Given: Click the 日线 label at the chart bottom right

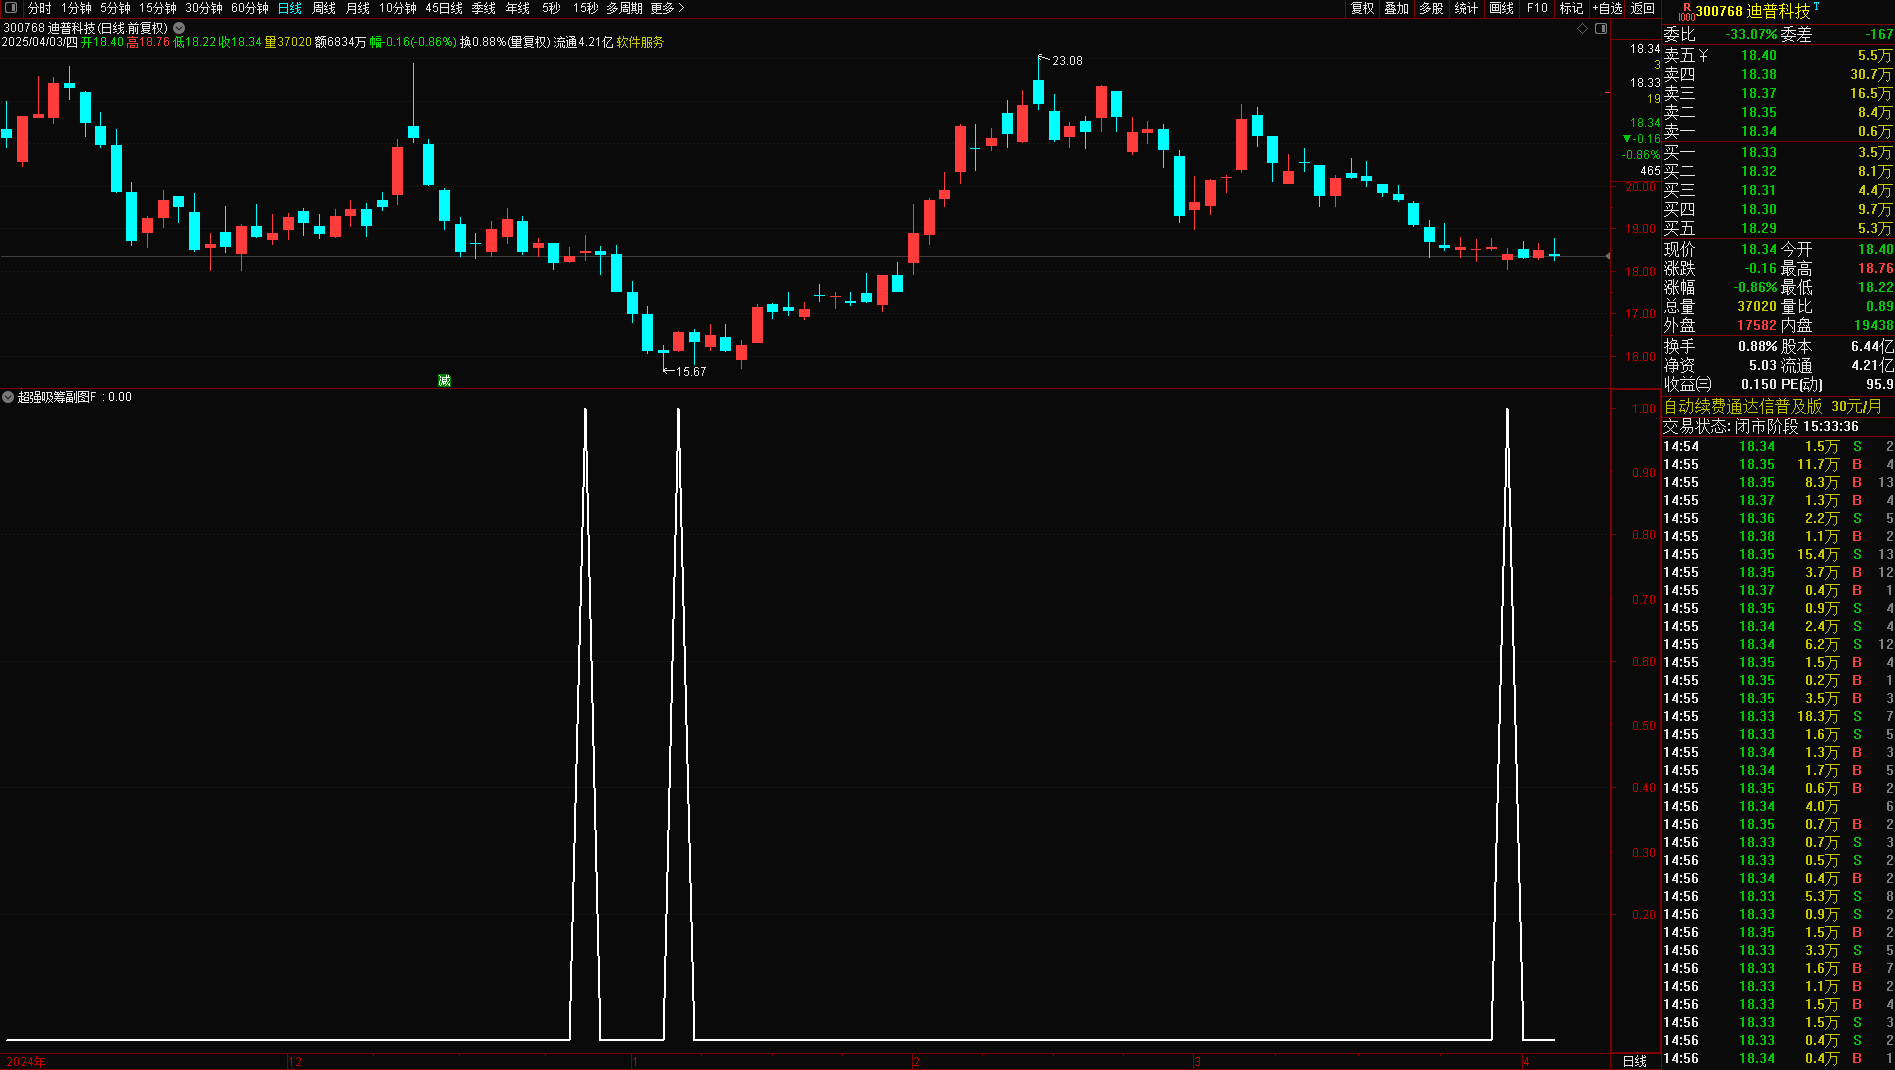Looking at the screenshot, I should (1635, 1061).
